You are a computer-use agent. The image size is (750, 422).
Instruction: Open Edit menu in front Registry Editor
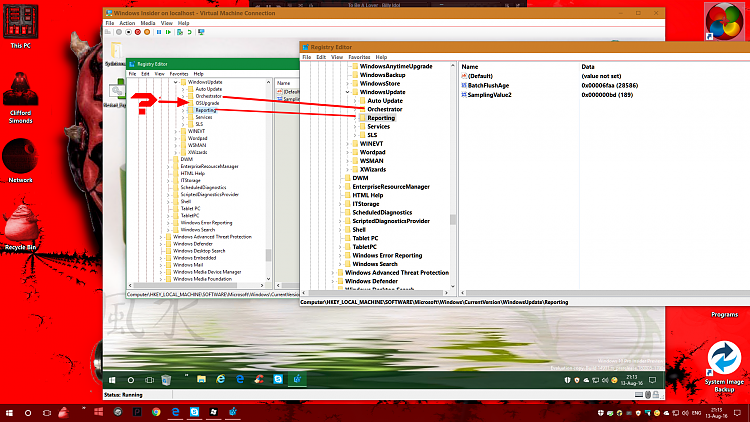click(x=321, y=57)
